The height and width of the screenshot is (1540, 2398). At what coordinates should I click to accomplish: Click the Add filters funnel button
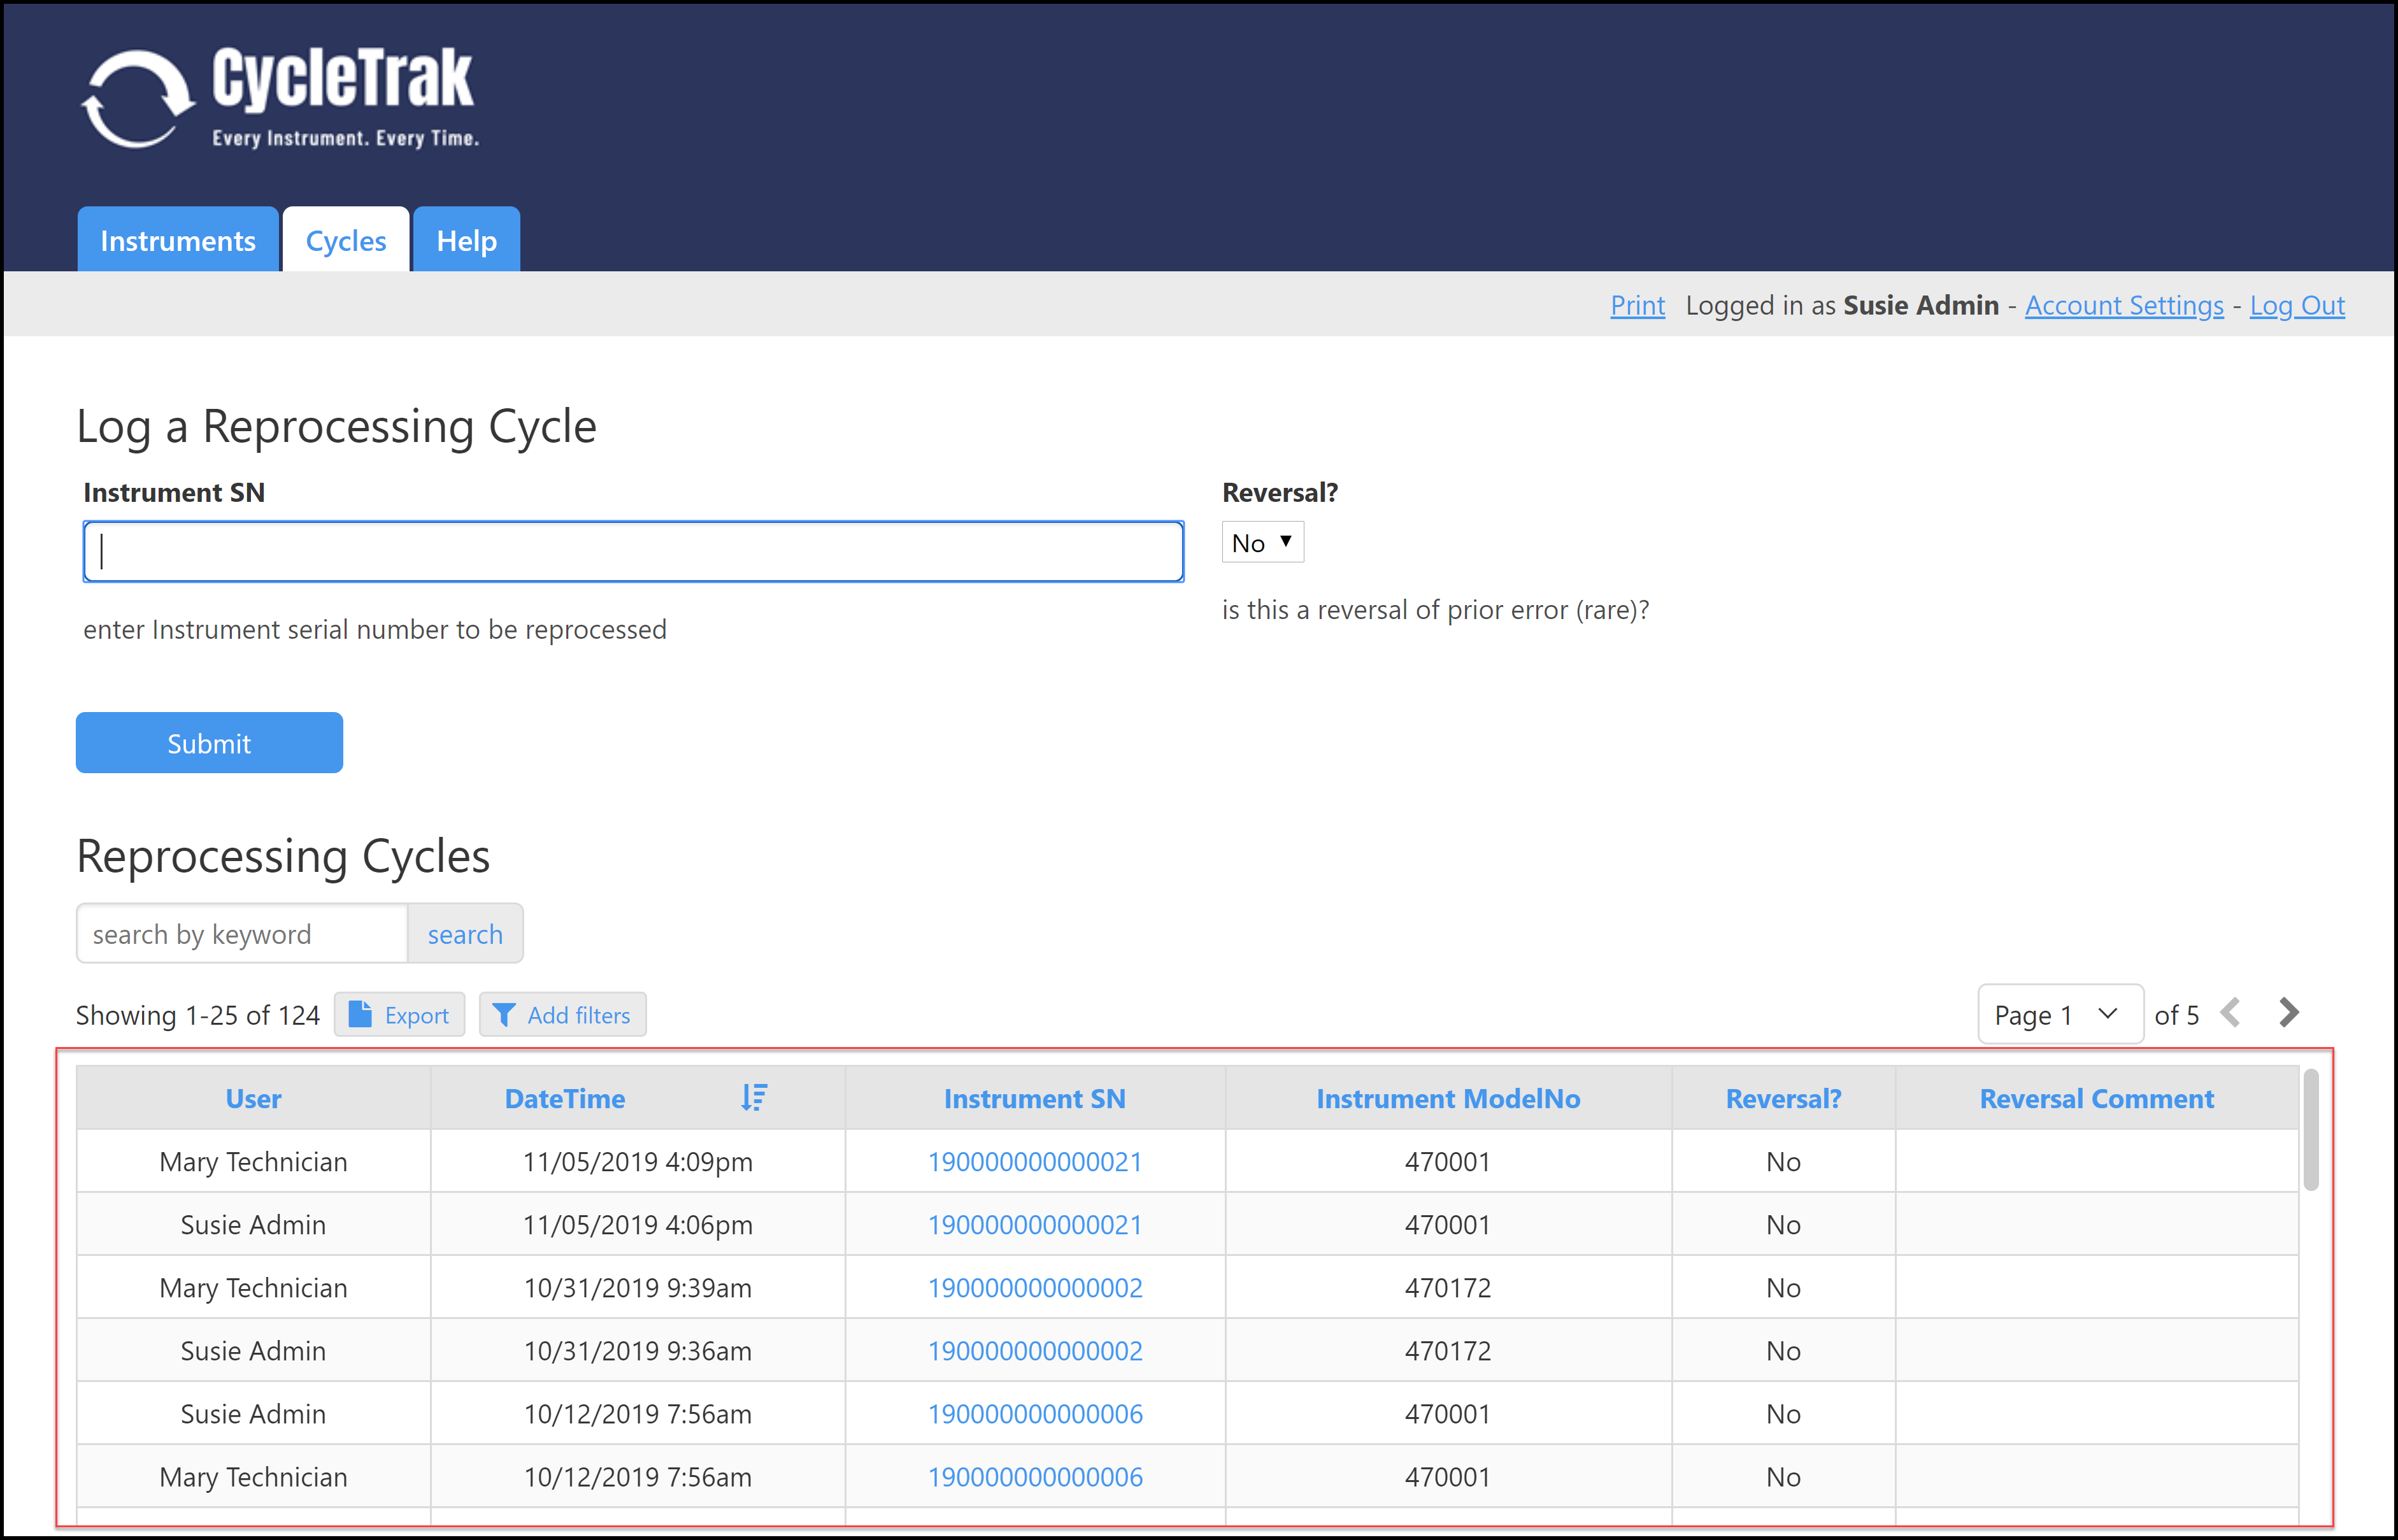tap(563, 1015)
